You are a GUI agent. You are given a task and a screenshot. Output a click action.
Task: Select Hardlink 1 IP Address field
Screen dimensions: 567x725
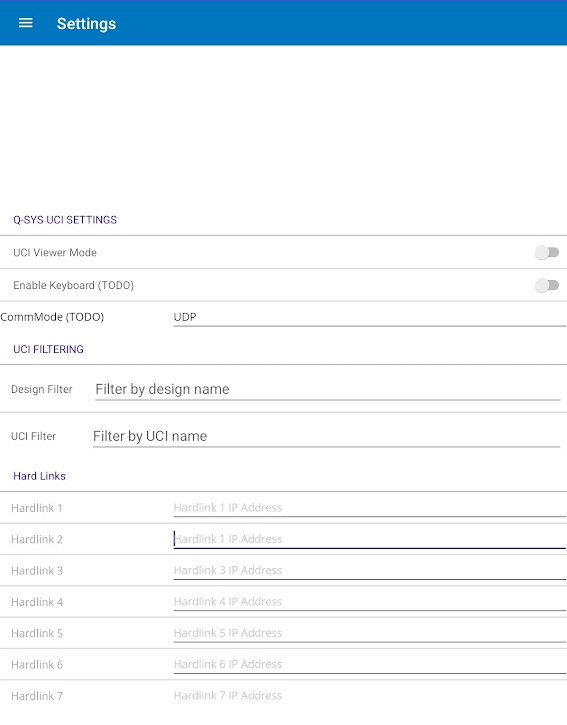click(370, 508)
